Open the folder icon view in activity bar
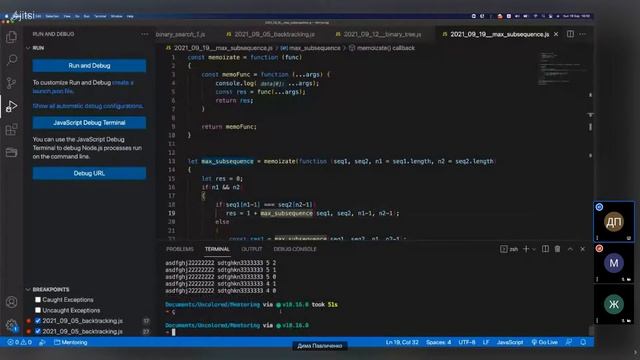The width and height of the screenshot is (640, 360). coord(11,152)
